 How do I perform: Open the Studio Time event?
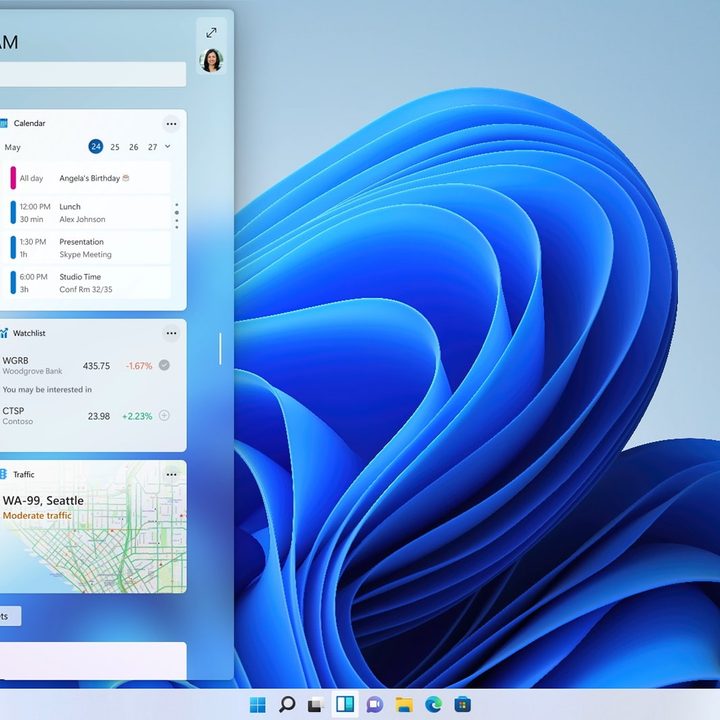pyautogui.click(x=86, y=283)
